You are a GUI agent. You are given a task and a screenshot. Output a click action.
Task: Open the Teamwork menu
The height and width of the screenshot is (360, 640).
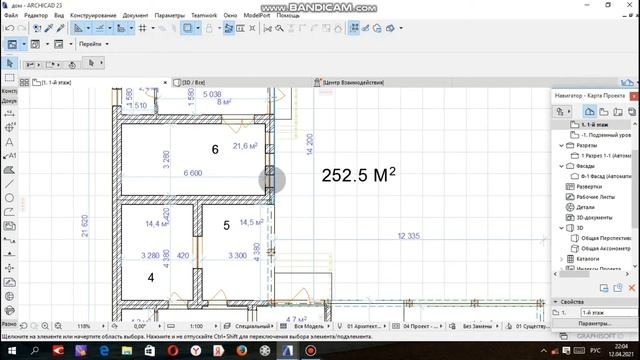point(204,16)
